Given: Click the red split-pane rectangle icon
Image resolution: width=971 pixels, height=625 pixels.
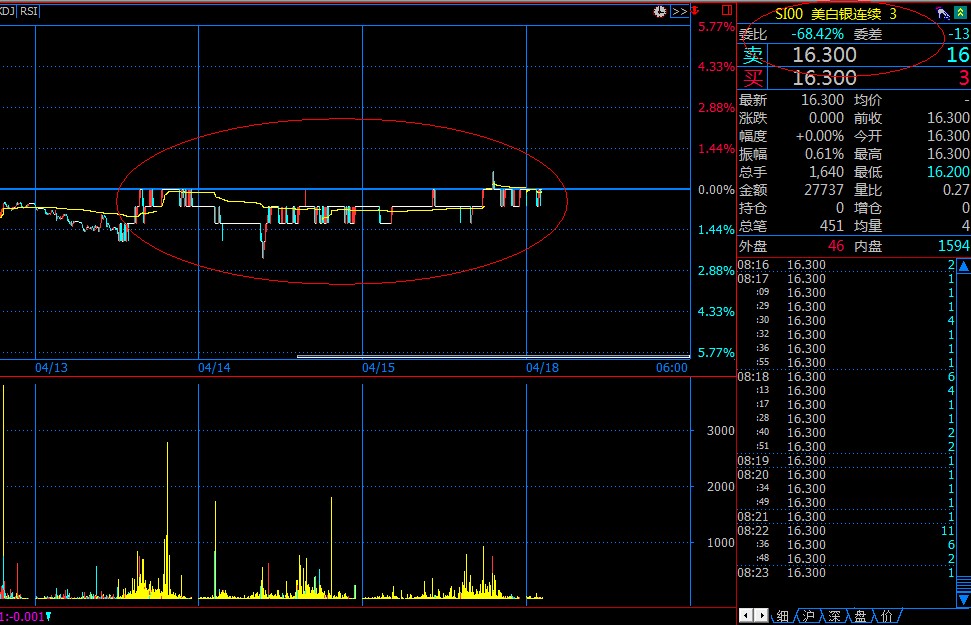Looking at the screenshot, I should click(727, 10).
